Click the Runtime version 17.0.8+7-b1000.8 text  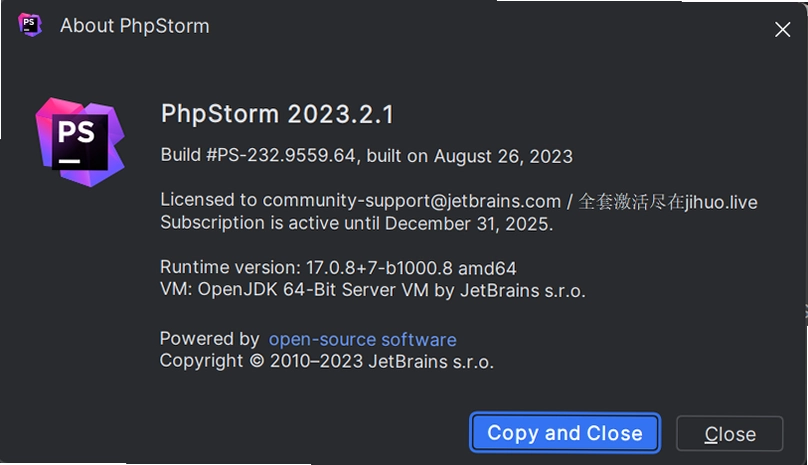click(x=306, y=268)
